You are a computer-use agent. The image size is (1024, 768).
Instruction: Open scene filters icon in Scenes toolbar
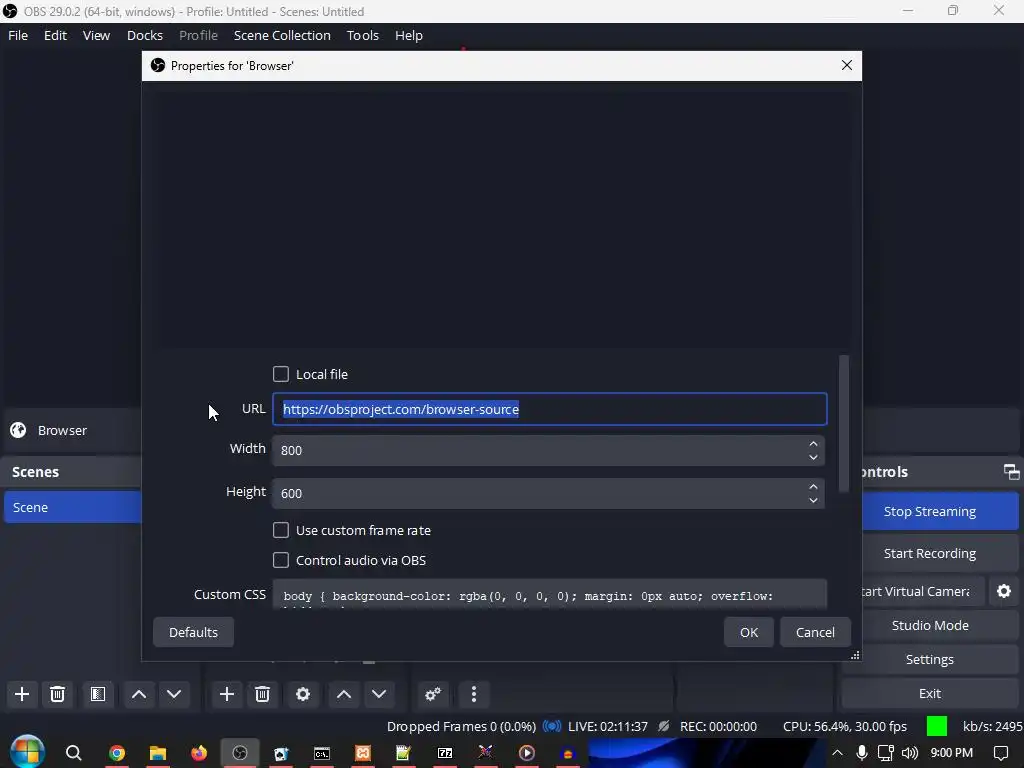tap(98, 694)
